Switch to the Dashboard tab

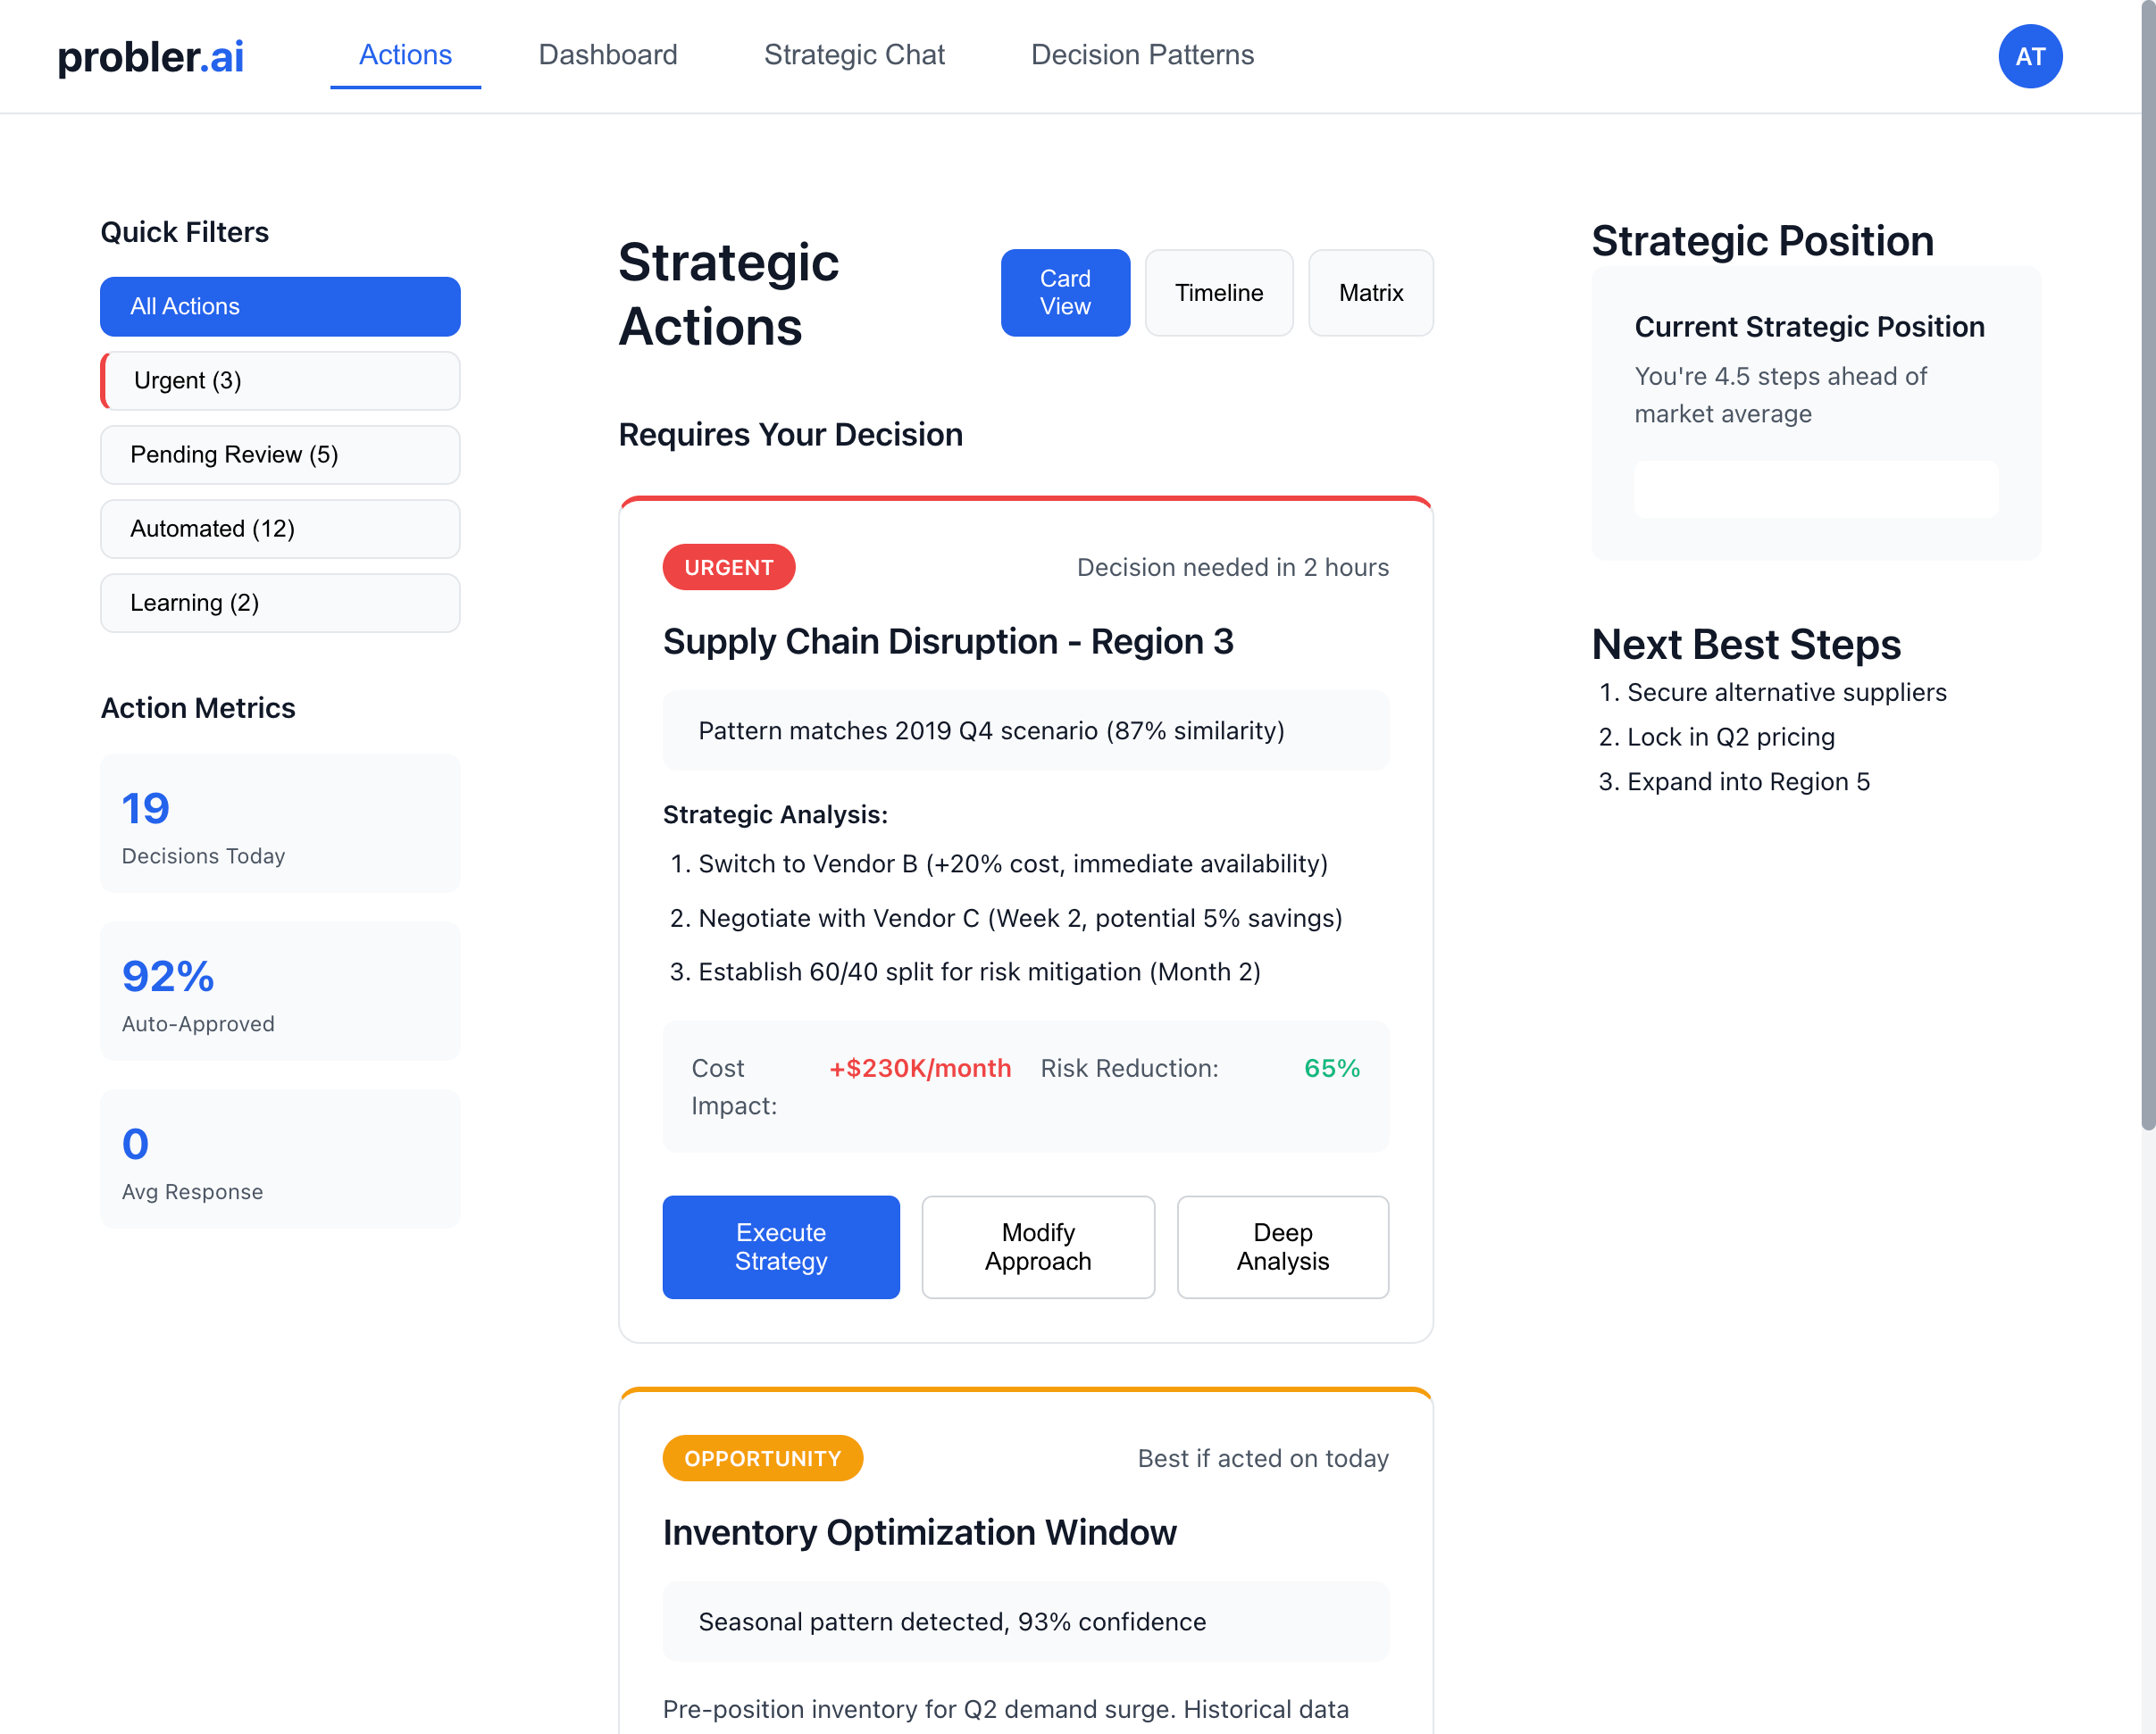[607, 55]
